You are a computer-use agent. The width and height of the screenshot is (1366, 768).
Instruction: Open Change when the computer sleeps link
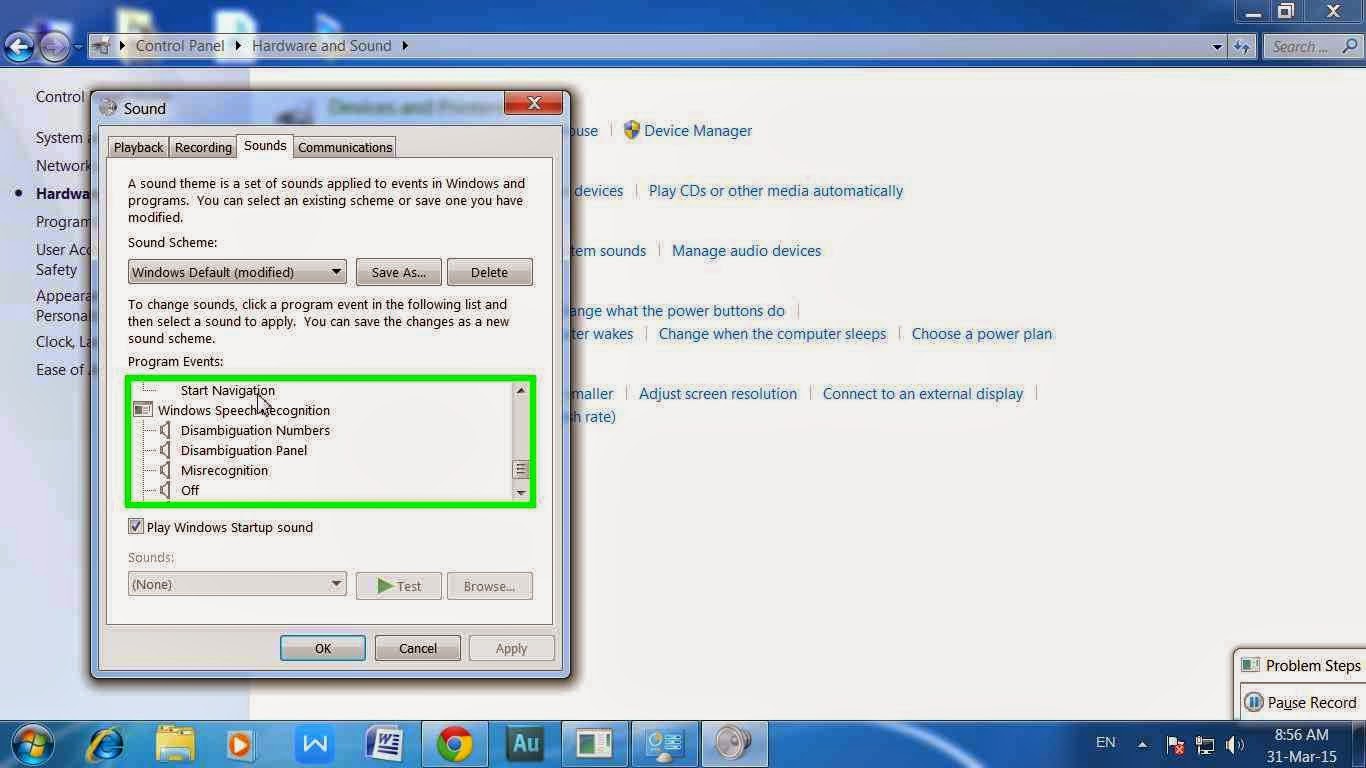click(x=772, y=334)
